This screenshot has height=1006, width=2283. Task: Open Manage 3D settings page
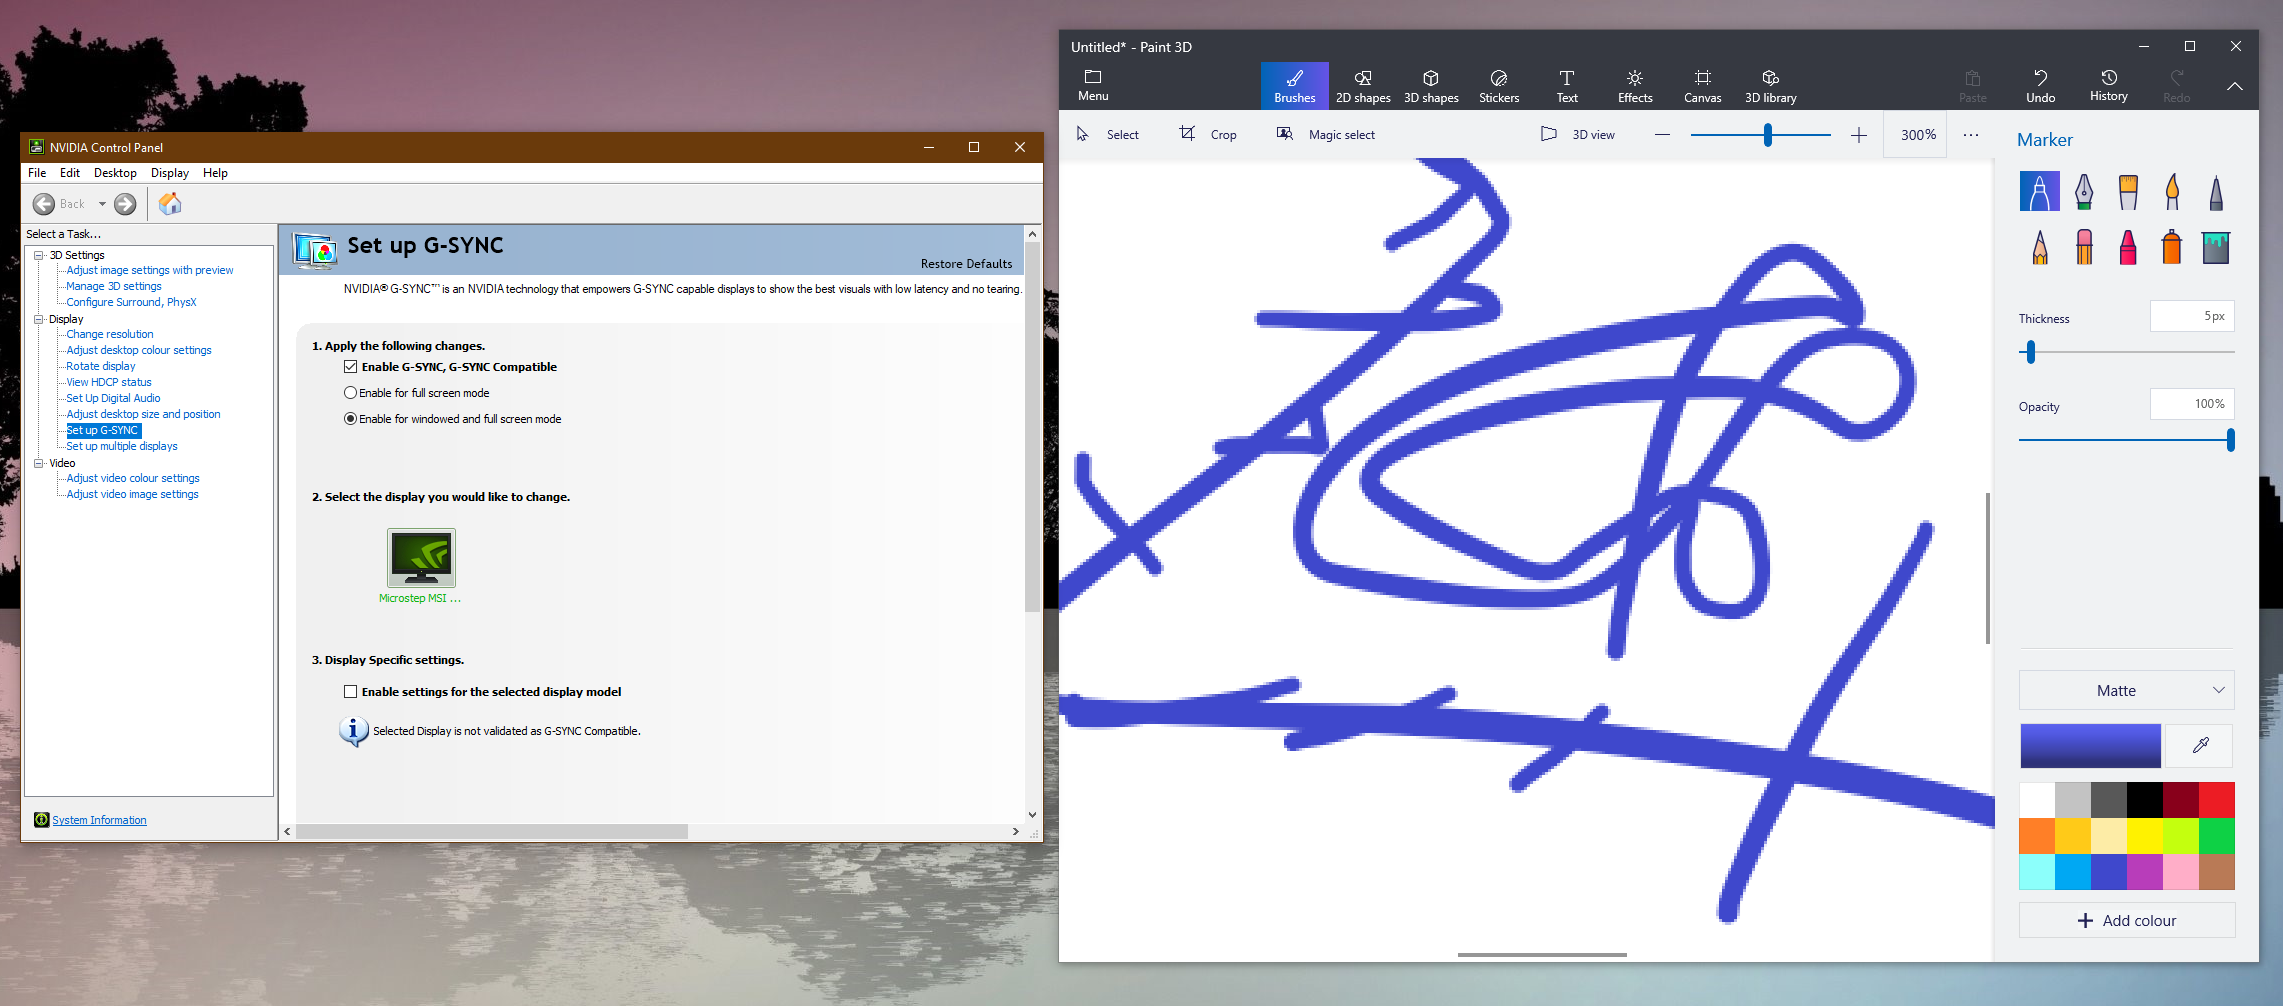point(114,286)
